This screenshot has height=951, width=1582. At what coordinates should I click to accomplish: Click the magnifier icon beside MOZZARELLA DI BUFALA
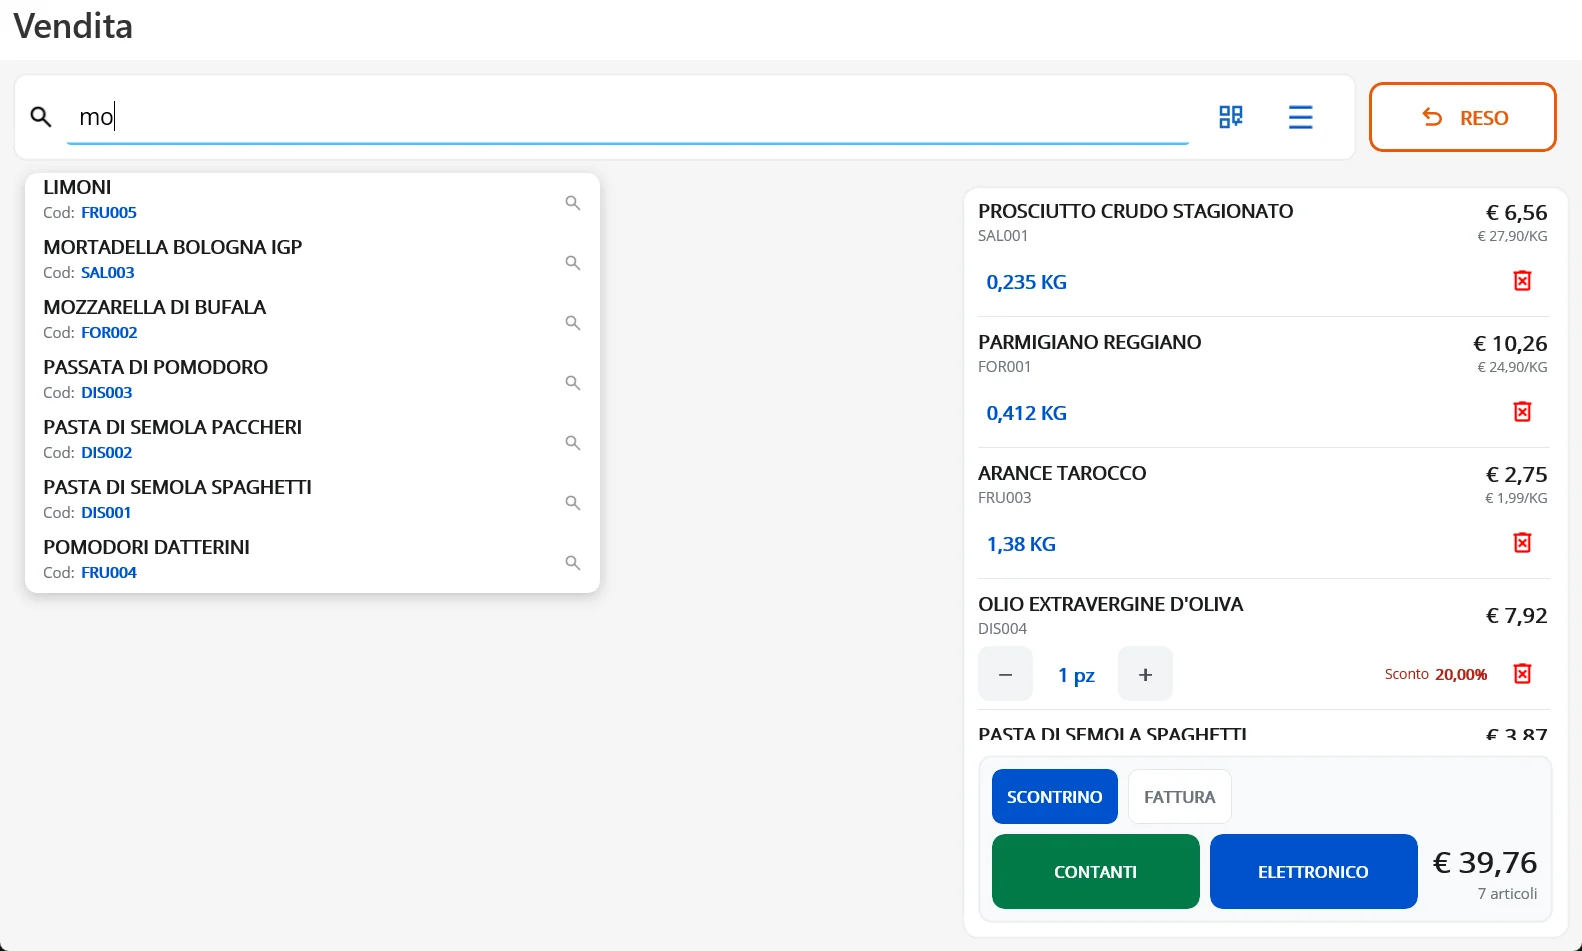[x=573, y=323]
